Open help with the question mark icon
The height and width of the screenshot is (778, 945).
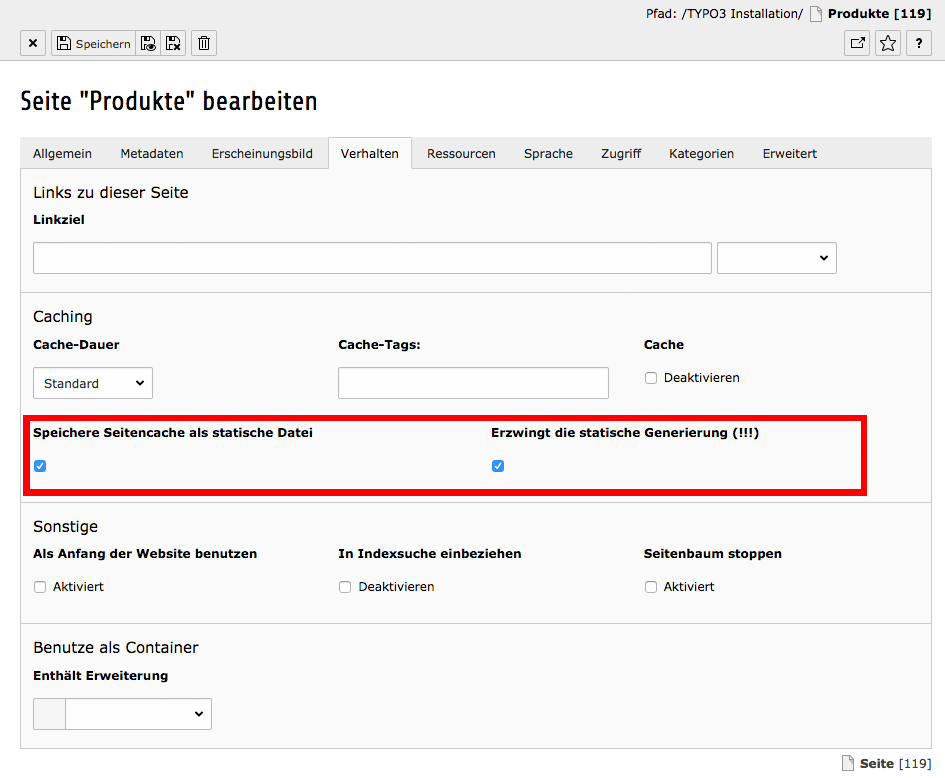pos(918,43)
